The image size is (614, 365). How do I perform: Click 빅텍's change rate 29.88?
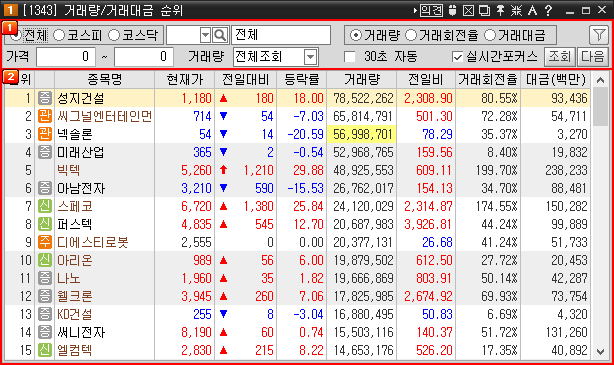point(309,170)
